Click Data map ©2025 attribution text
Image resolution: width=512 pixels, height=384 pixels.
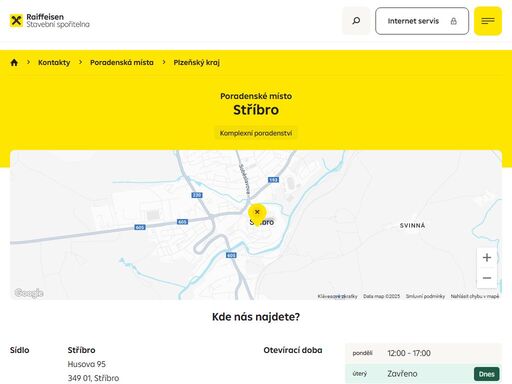[x=381, y=296]
